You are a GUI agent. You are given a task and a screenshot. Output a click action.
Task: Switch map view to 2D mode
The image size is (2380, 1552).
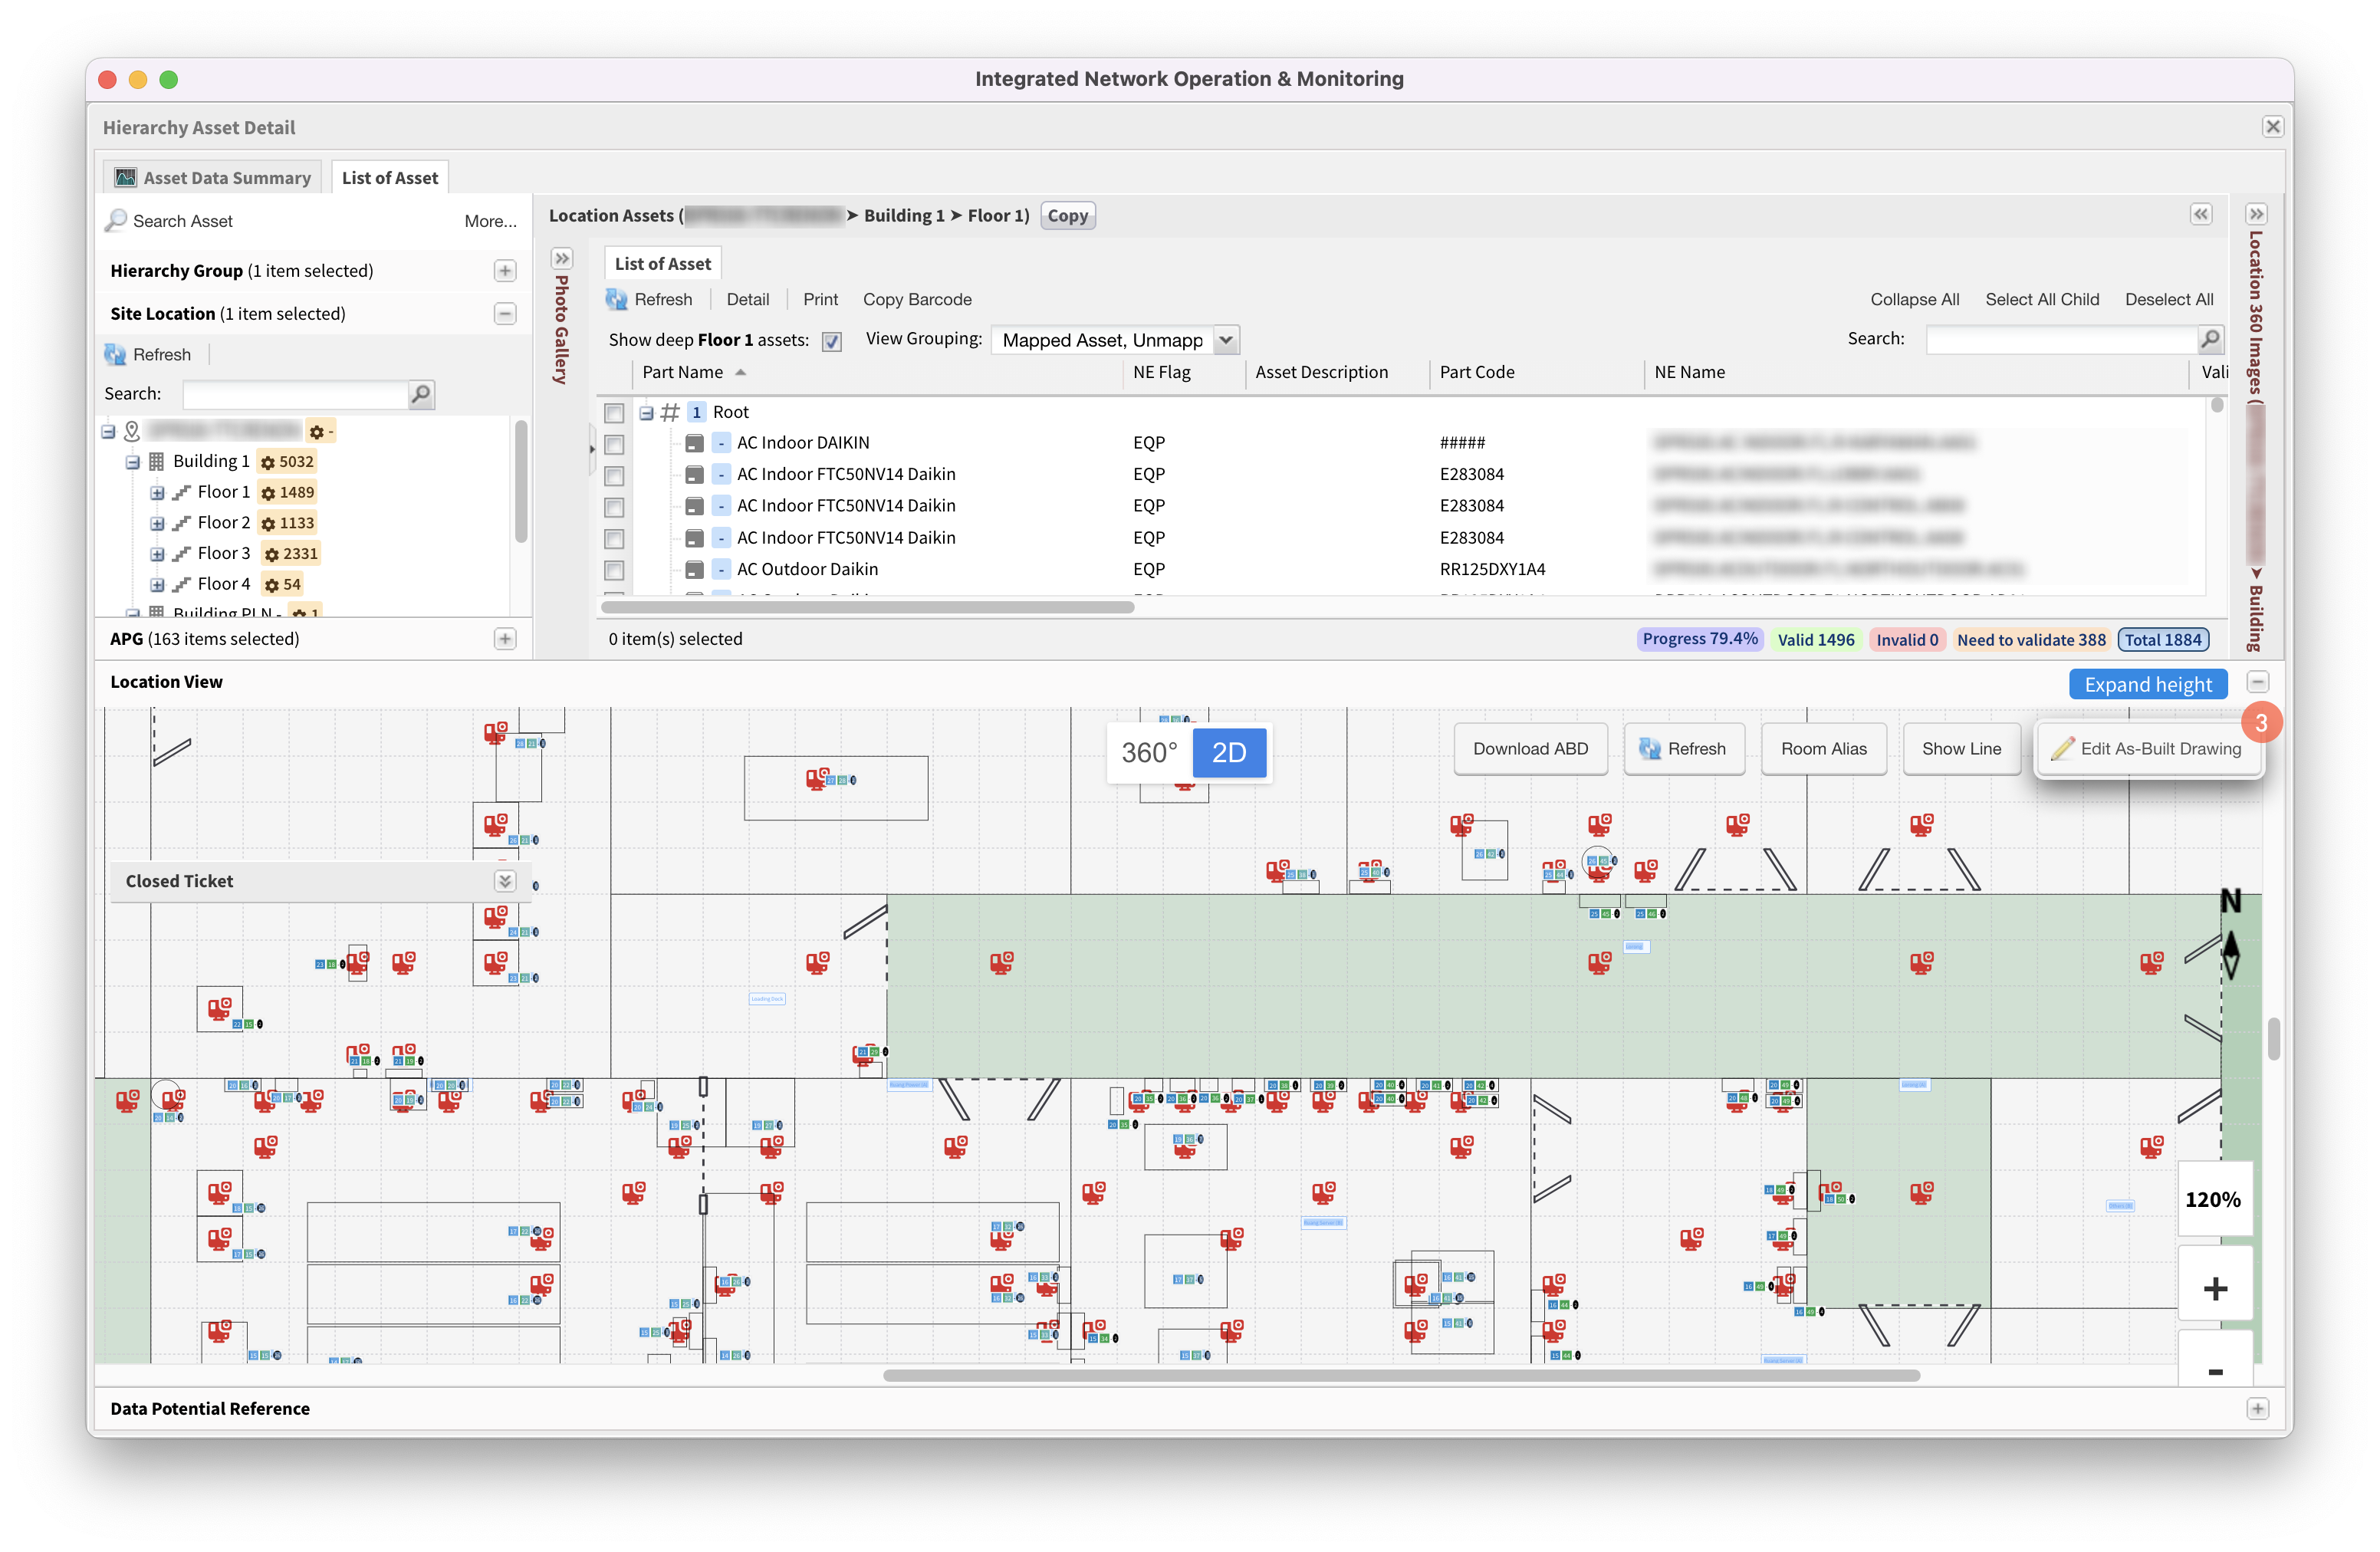point(1229,752)
